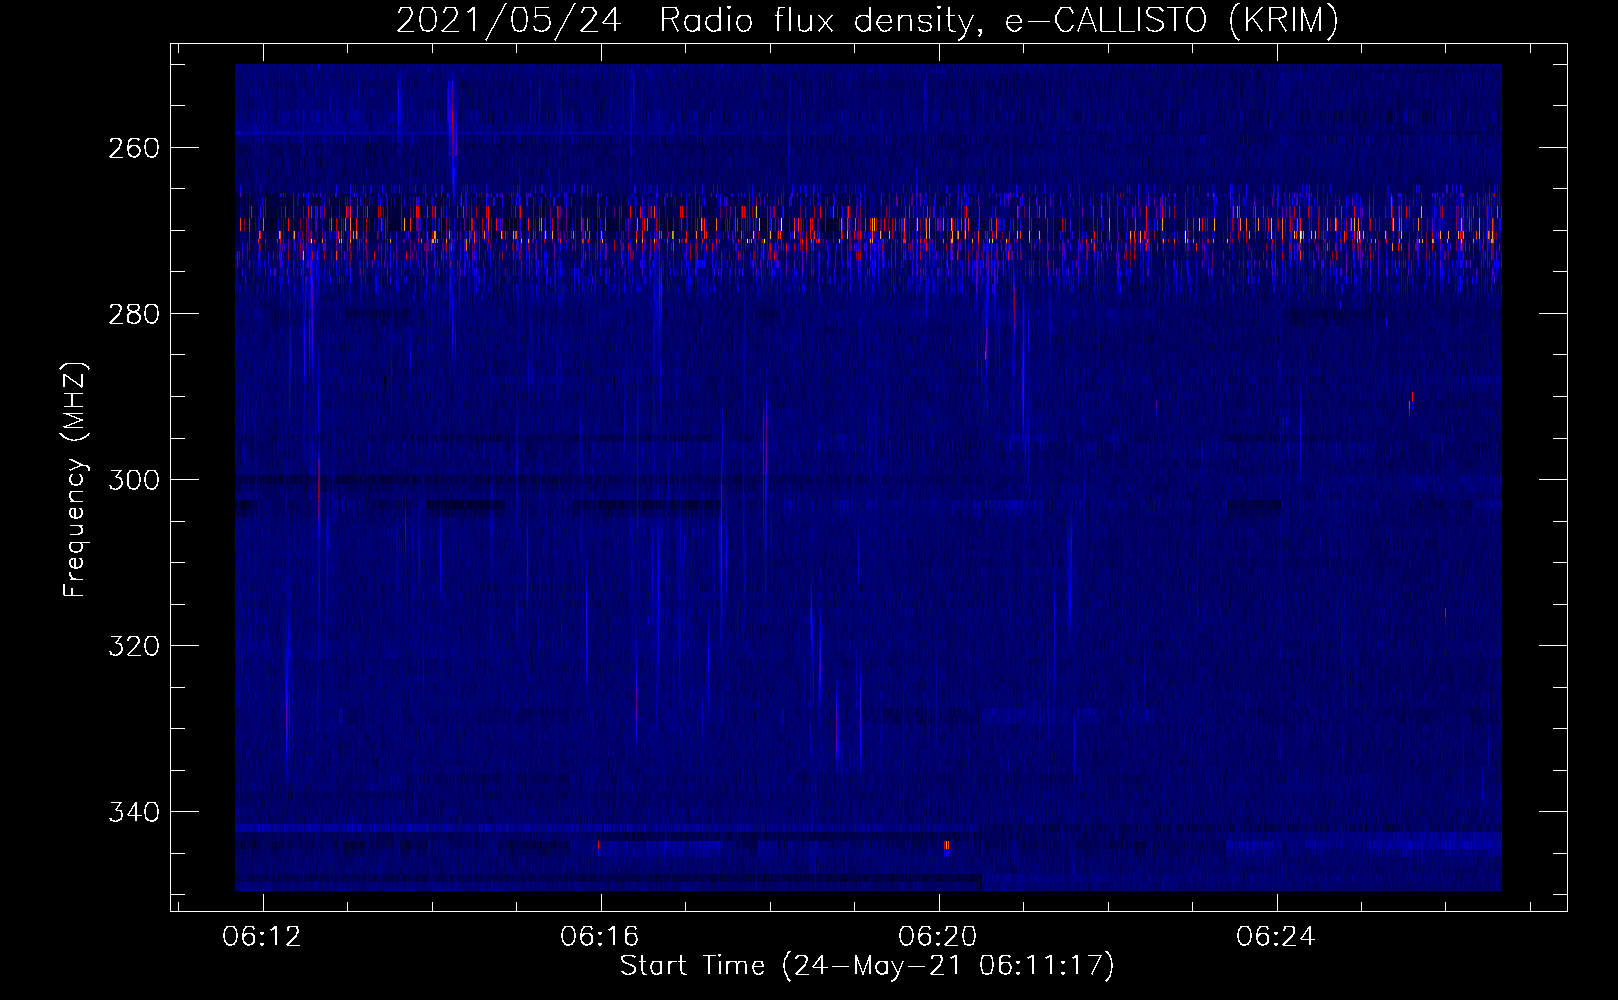Click the 320 frequency tick label
Image resolution: width=1618 pixels, height=1000 pixels.
[x=133, y=646]
